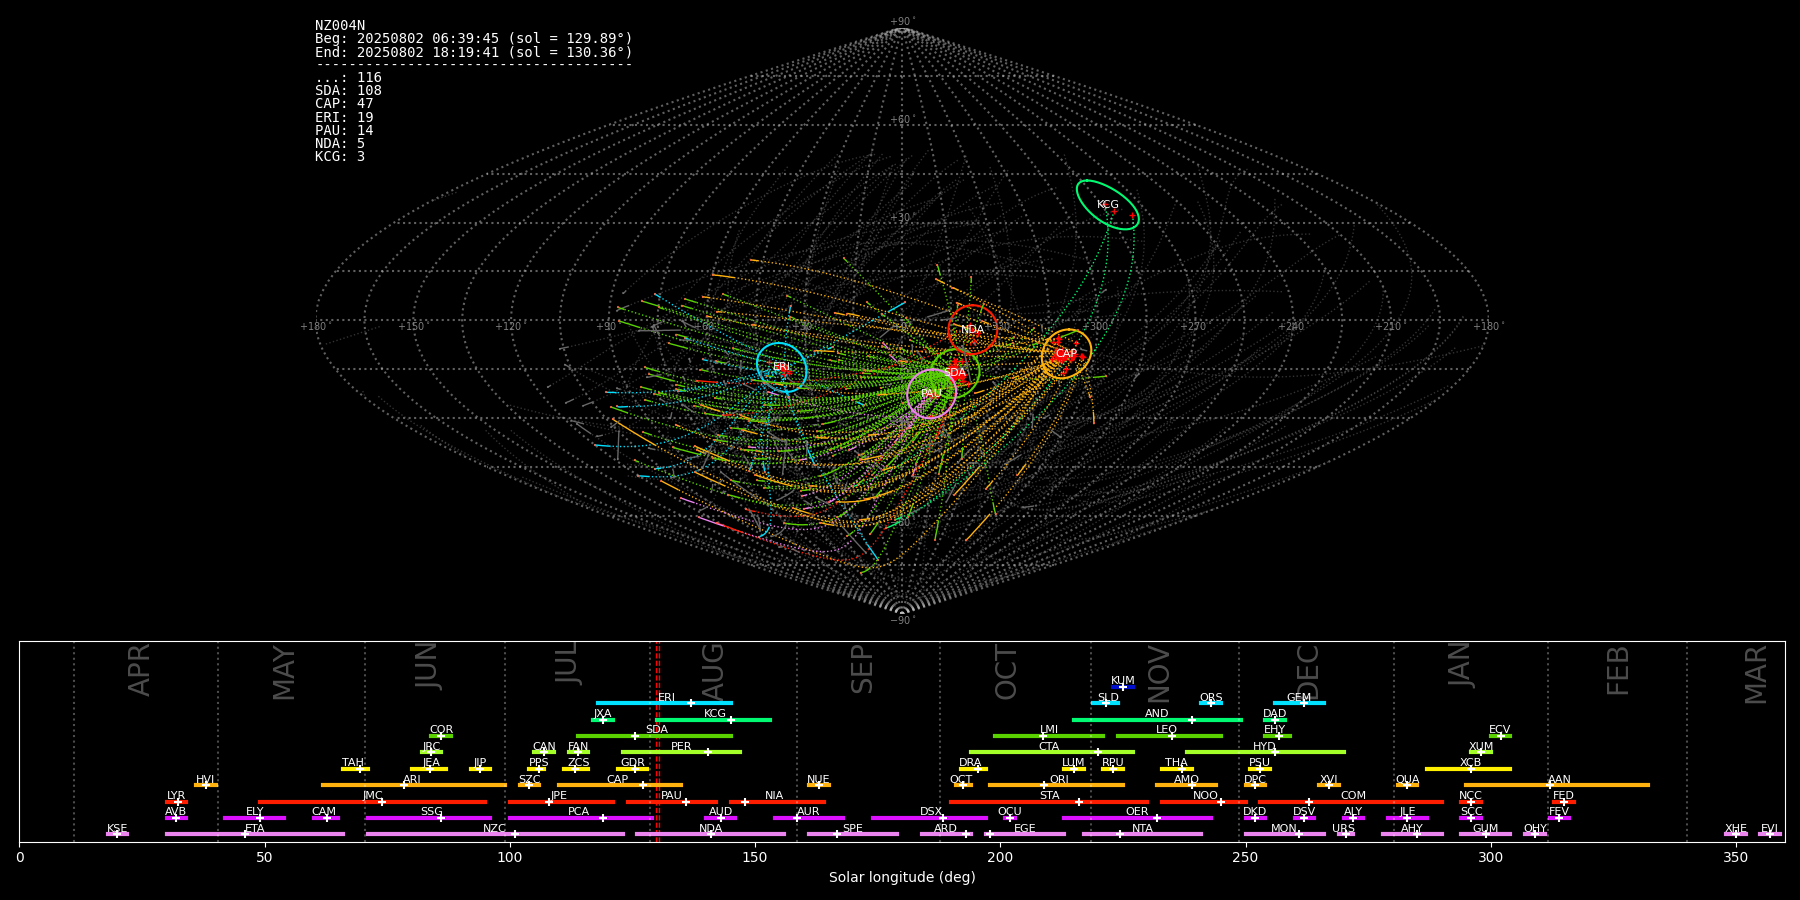Select the orange CAP bar in the timeline

coord(620,785)
